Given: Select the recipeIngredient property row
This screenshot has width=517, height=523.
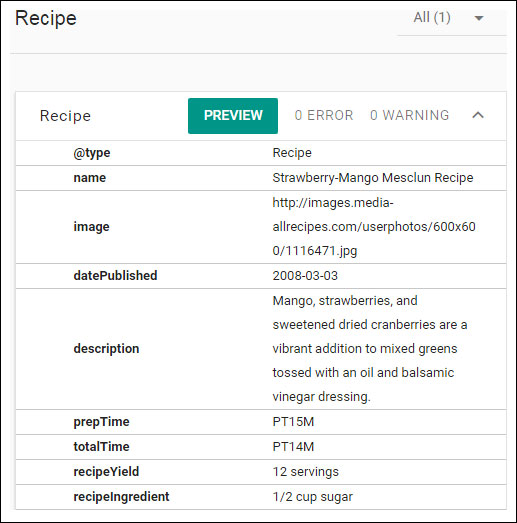Looking at the screenshot, I should click(261, 497).
